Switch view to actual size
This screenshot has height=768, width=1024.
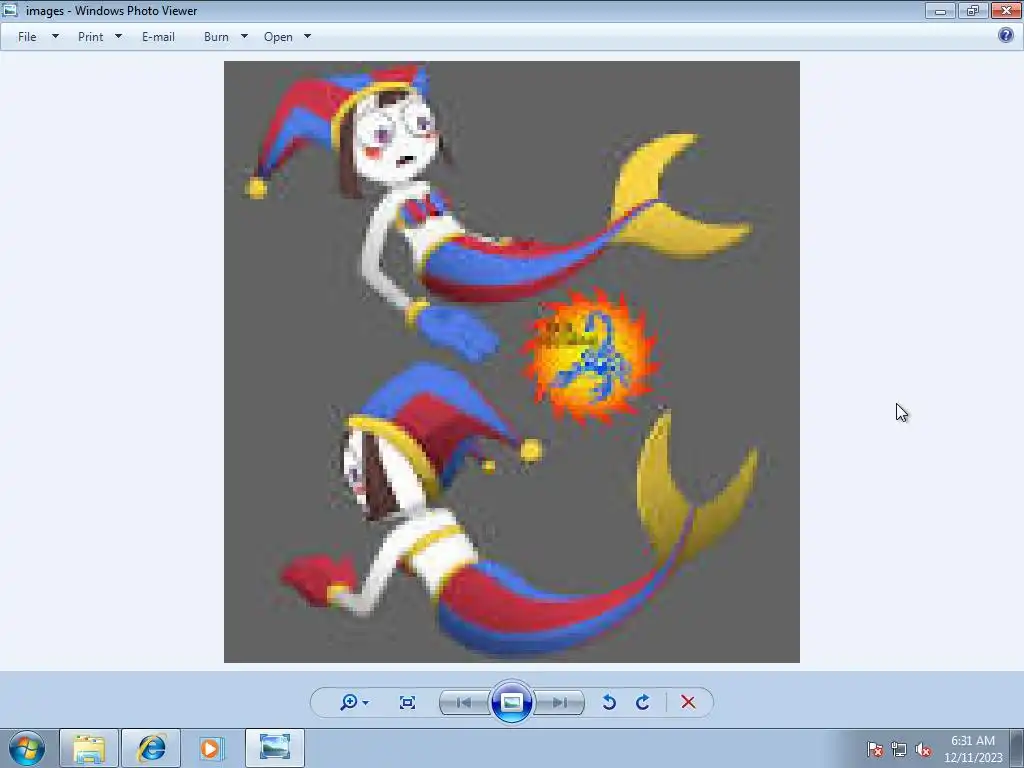[408, 702]
